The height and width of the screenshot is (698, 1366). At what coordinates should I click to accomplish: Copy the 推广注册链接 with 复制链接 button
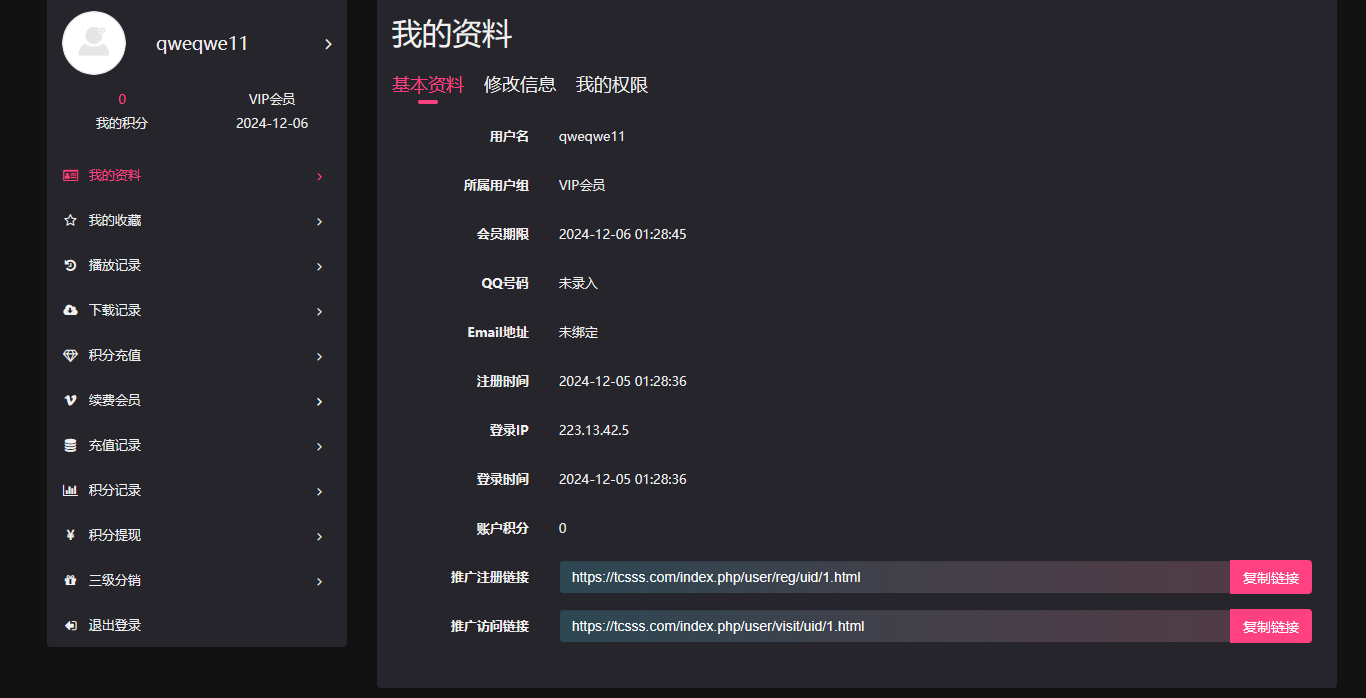[x=1271, y=577]
